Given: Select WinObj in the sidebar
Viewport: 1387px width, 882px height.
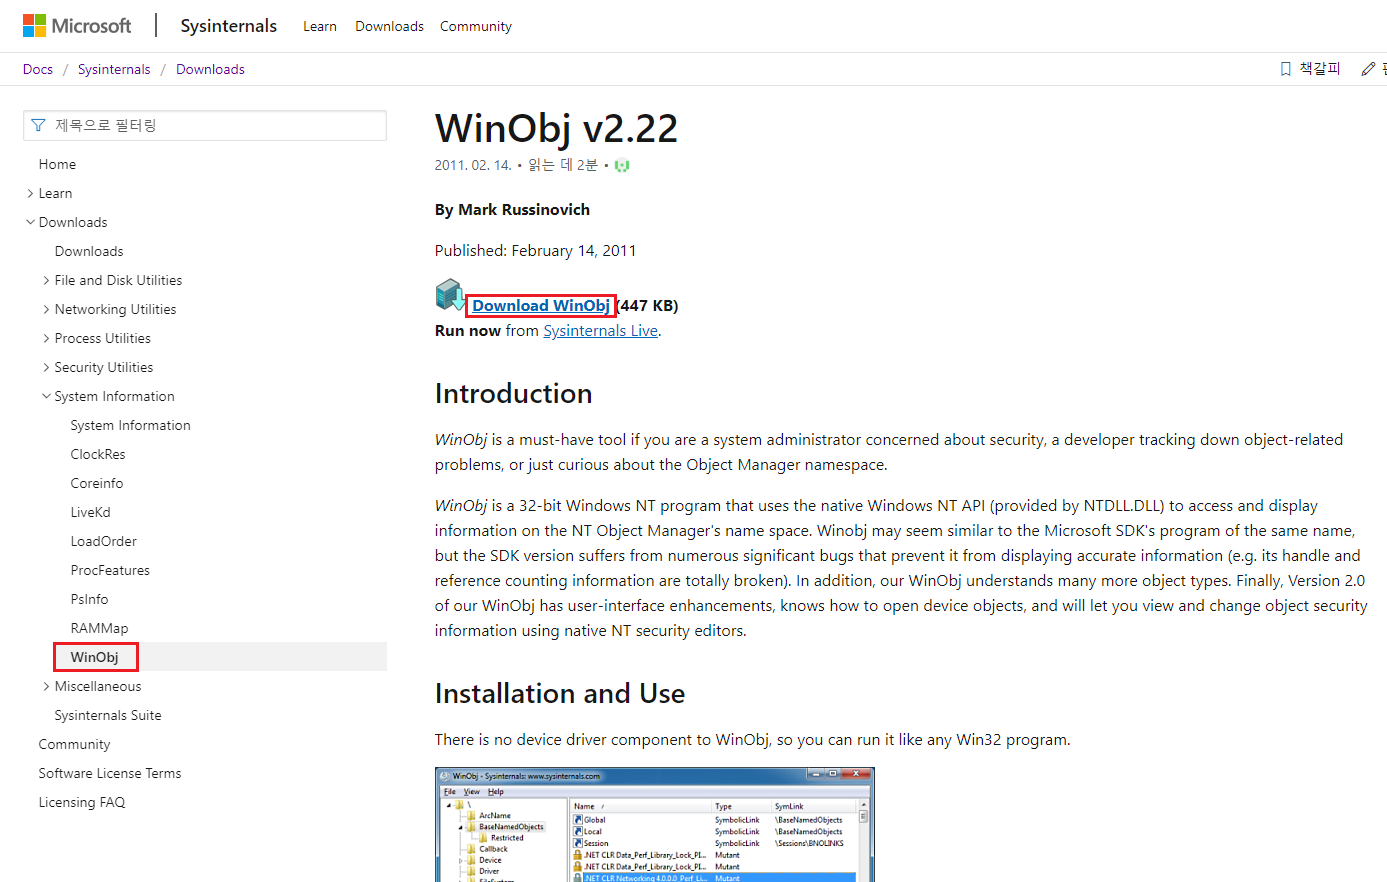Looking at the screenshot, I should 95,657.
